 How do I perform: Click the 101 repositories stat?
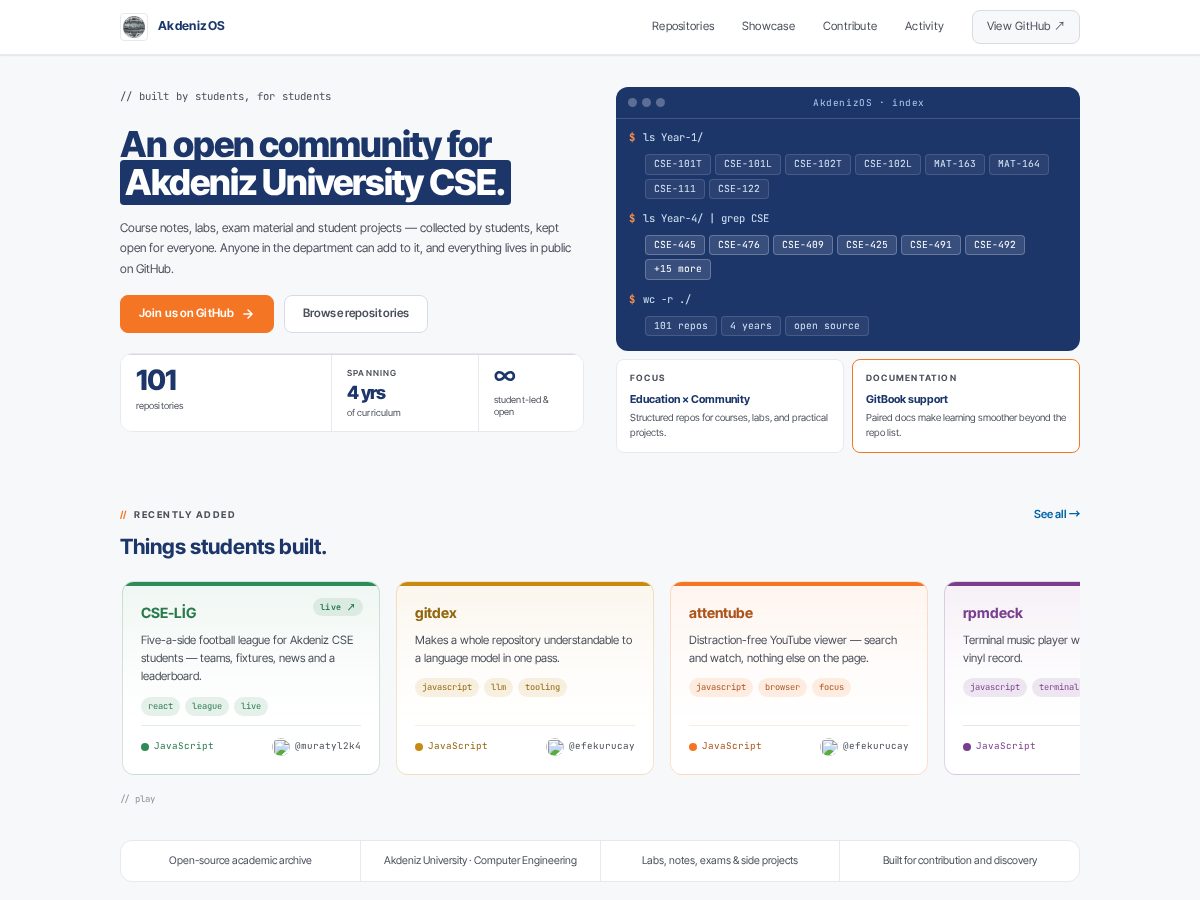(226, 393)
